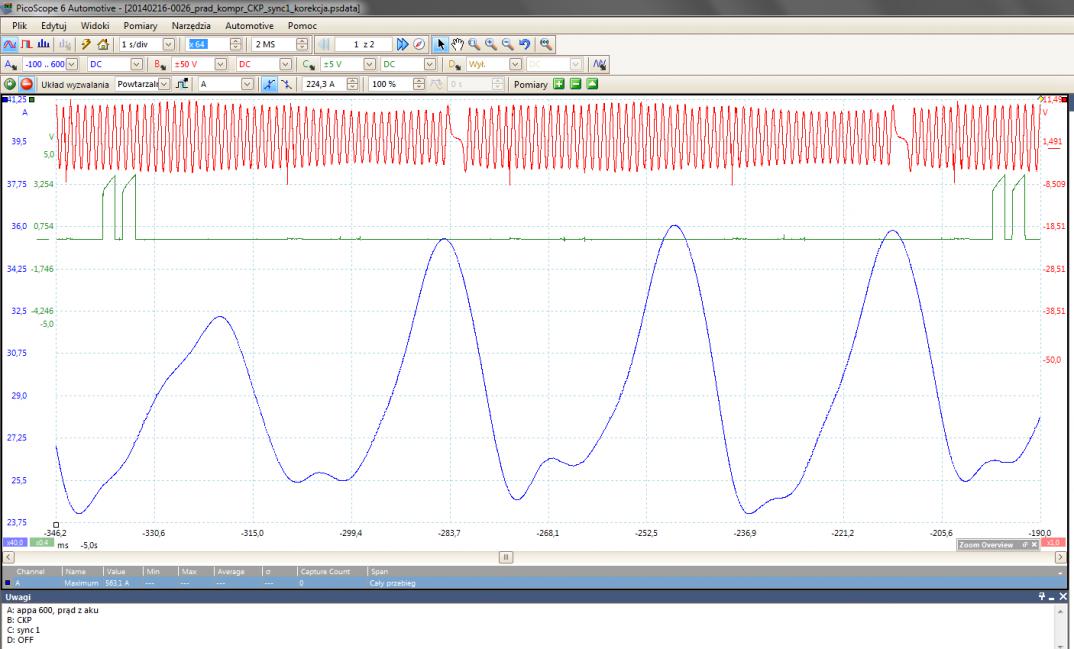Viewport: 1074px width, 649px height.
Task: Toggle the select arrow pointer tool
Action: (443, 44)
